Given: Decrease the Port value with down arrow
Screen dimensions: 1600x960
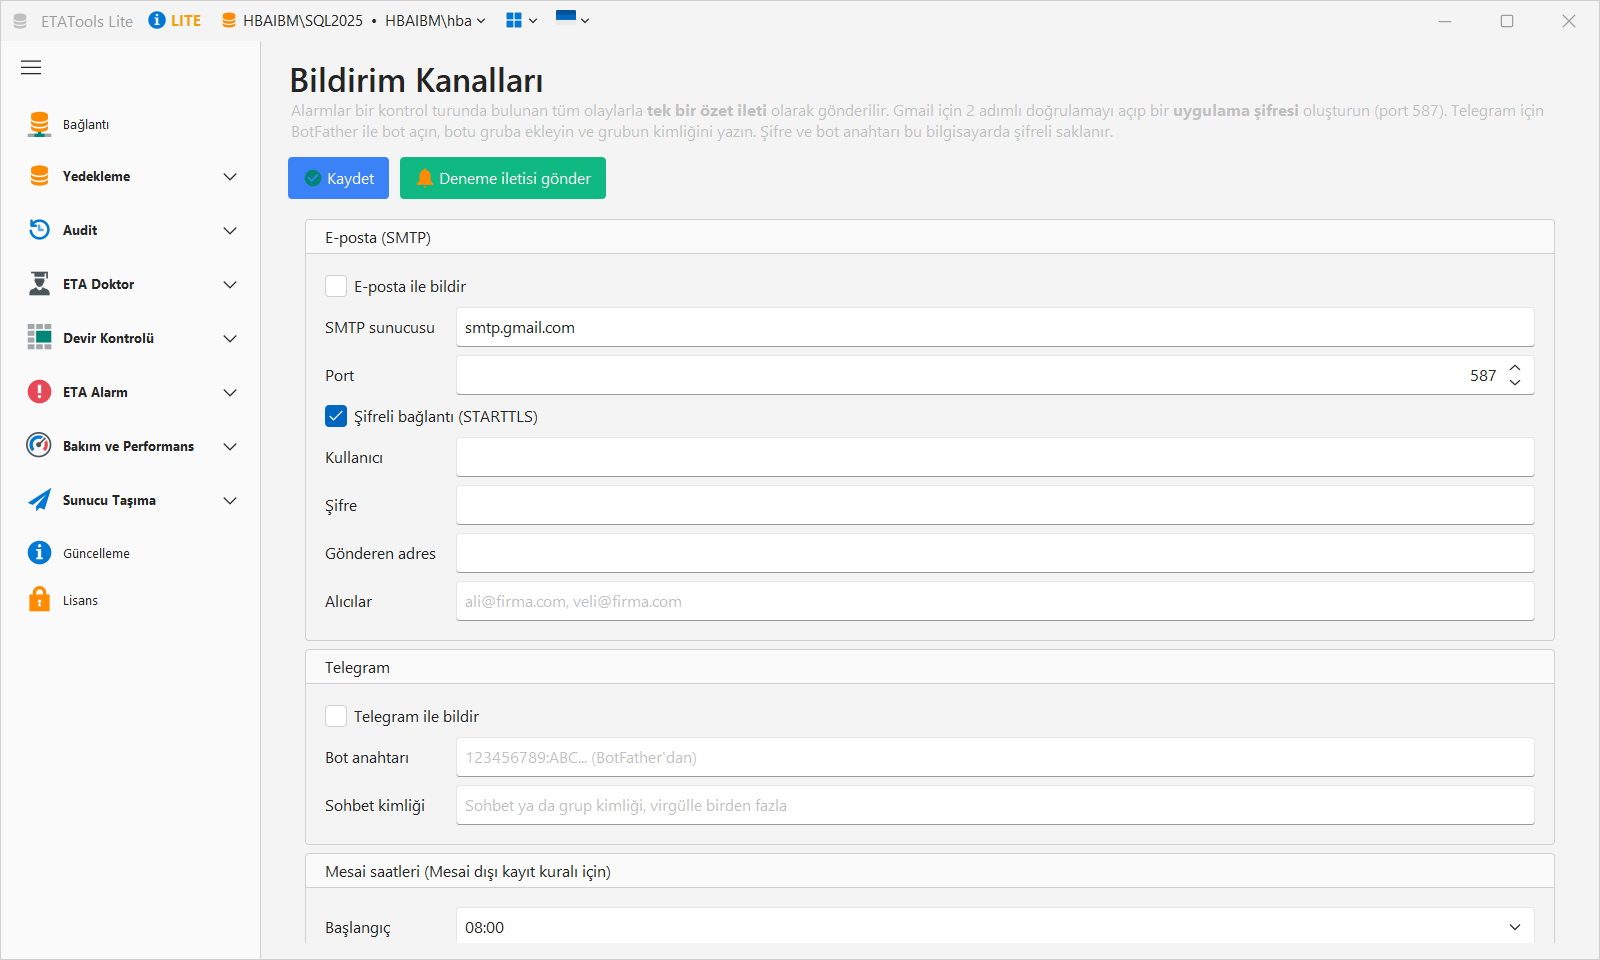Looking at the screenshot, I should coord(1515,383).
